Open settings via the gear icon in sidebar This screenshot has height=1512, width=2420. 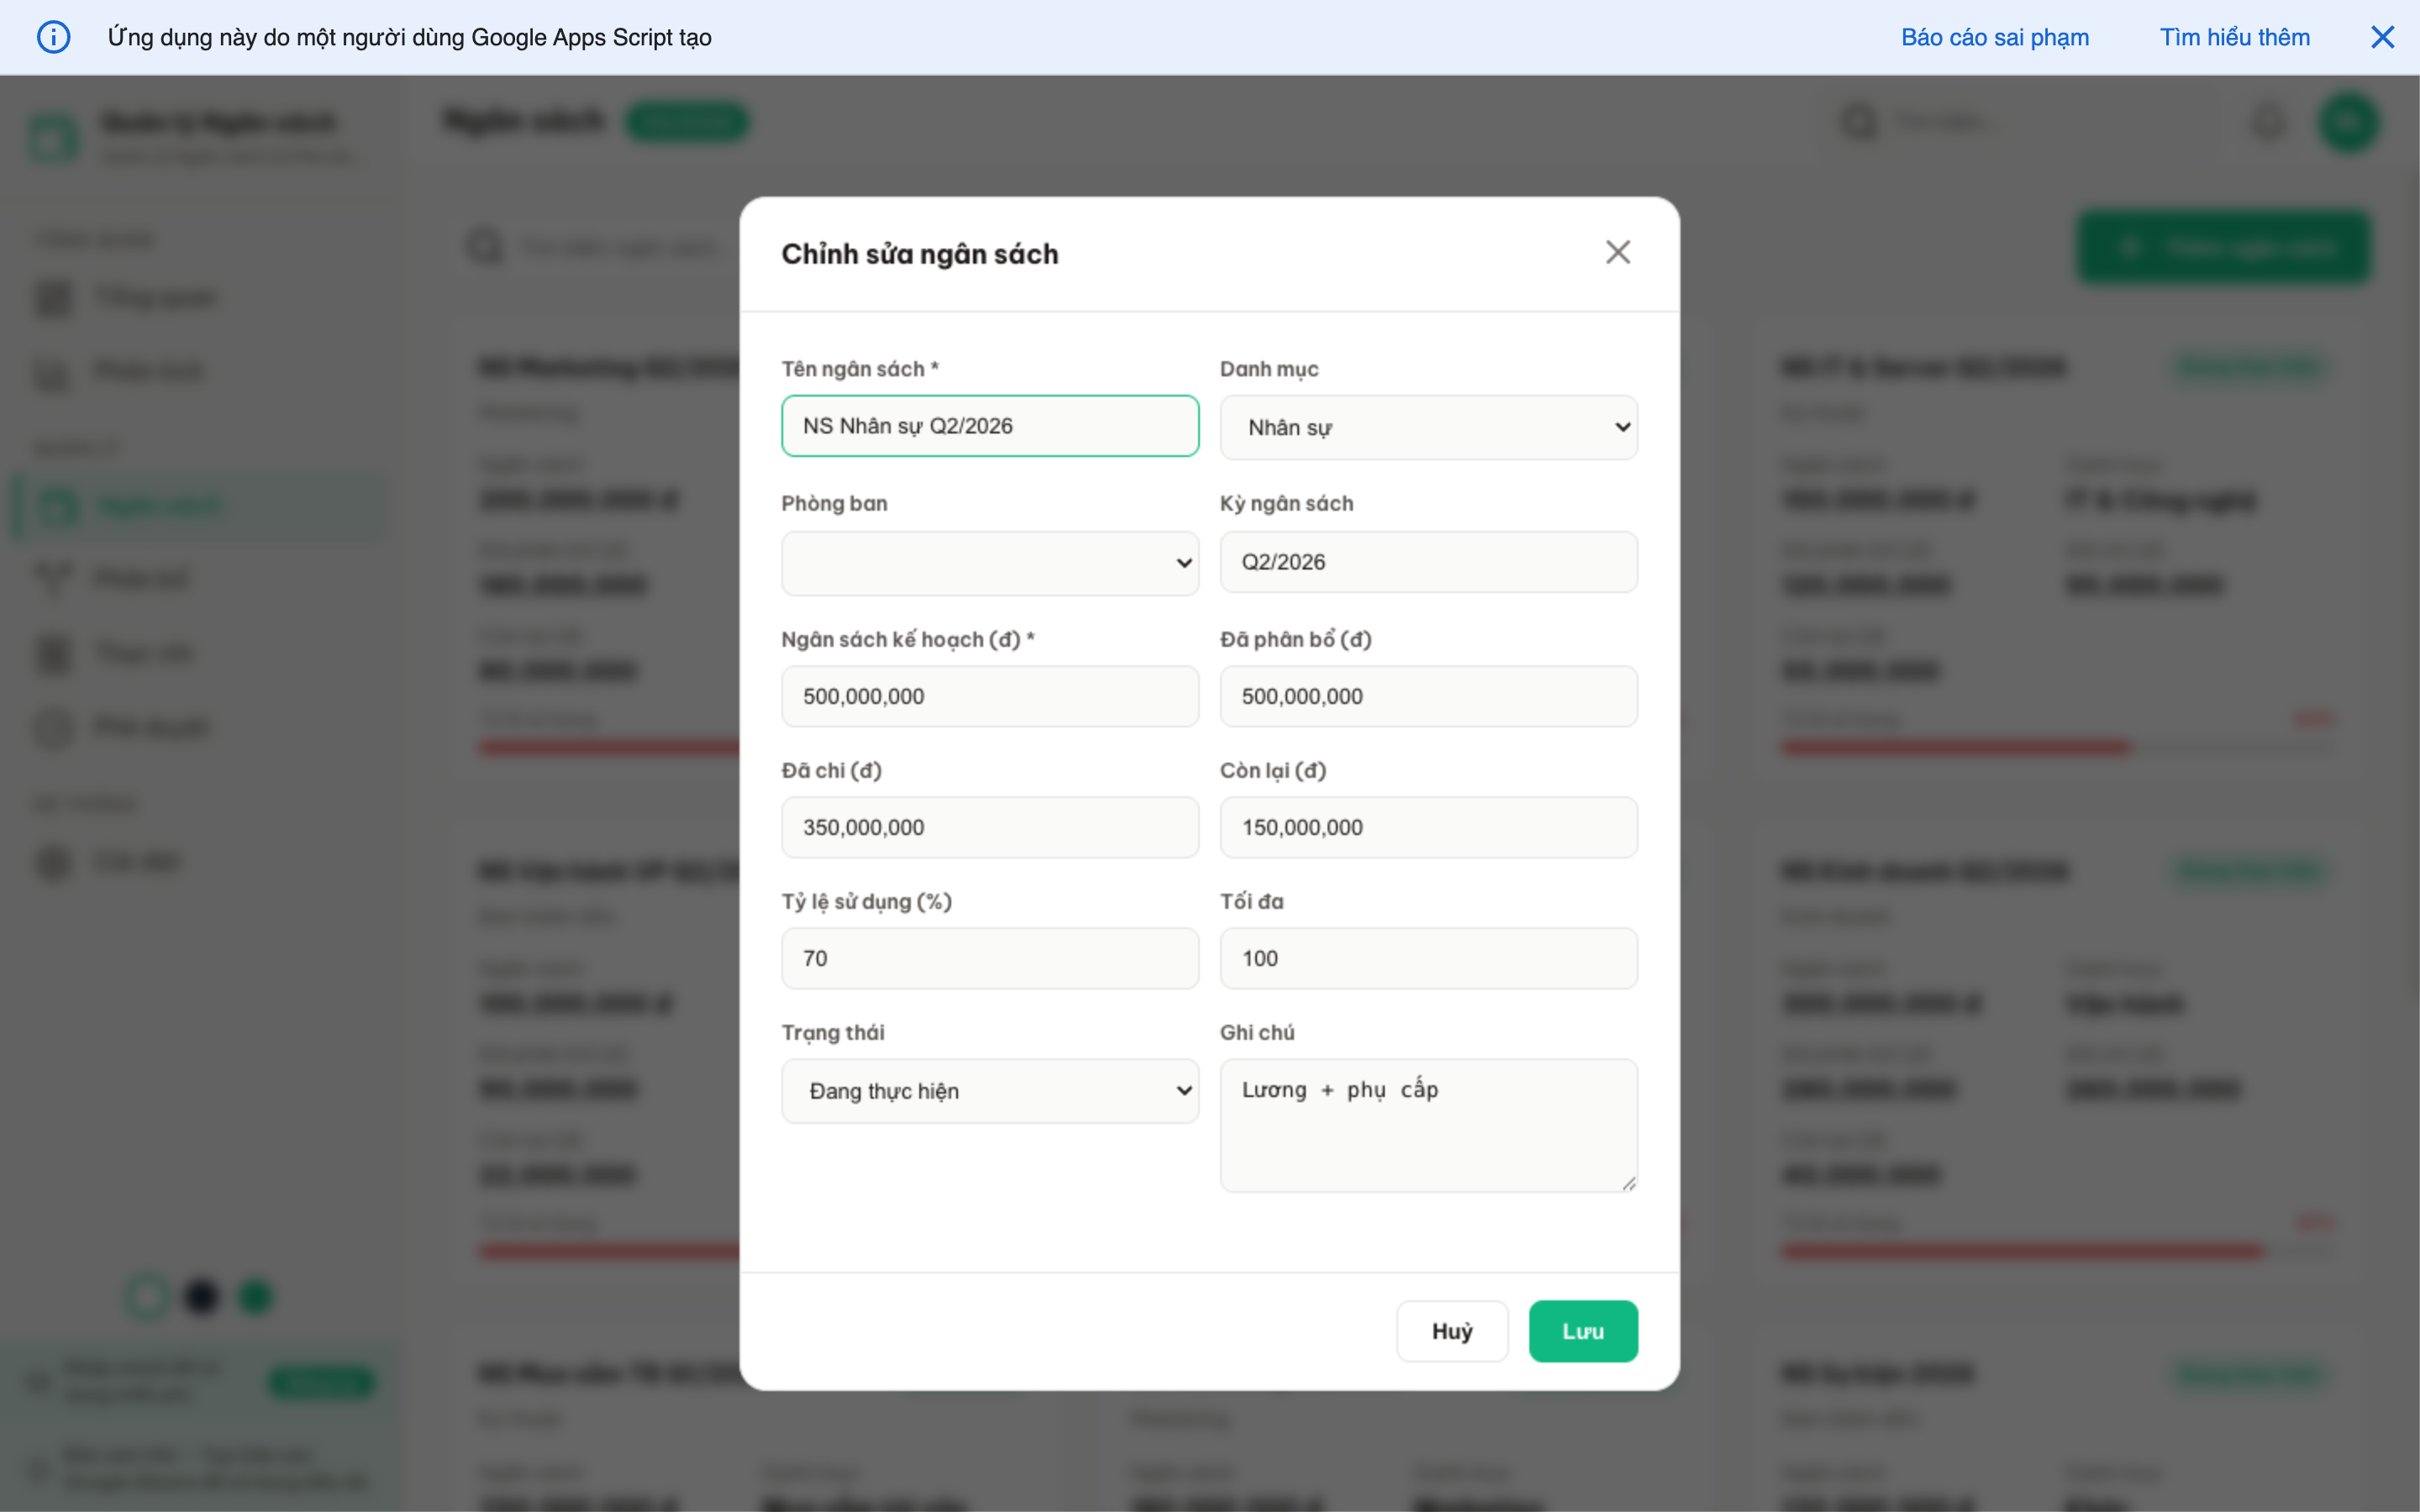coord(53,862)
